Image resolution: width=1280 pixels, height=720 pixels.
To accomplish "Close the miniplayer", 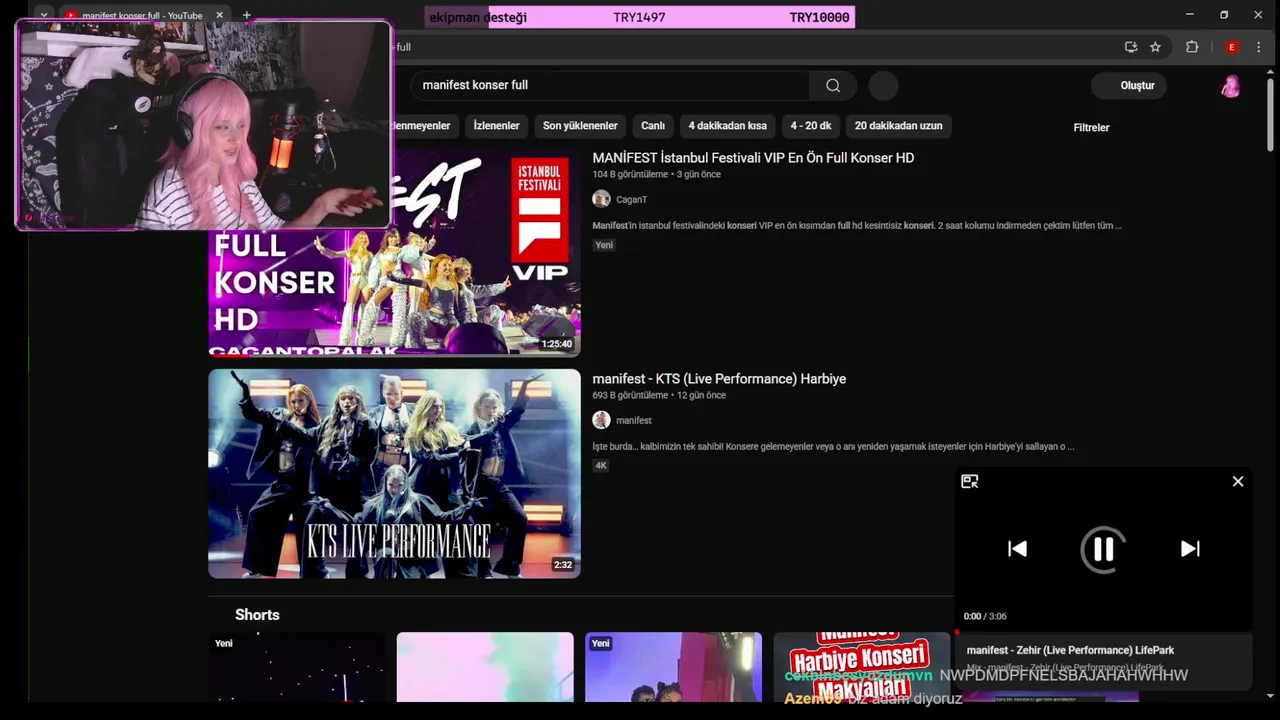I will (x=1238, y=481).
